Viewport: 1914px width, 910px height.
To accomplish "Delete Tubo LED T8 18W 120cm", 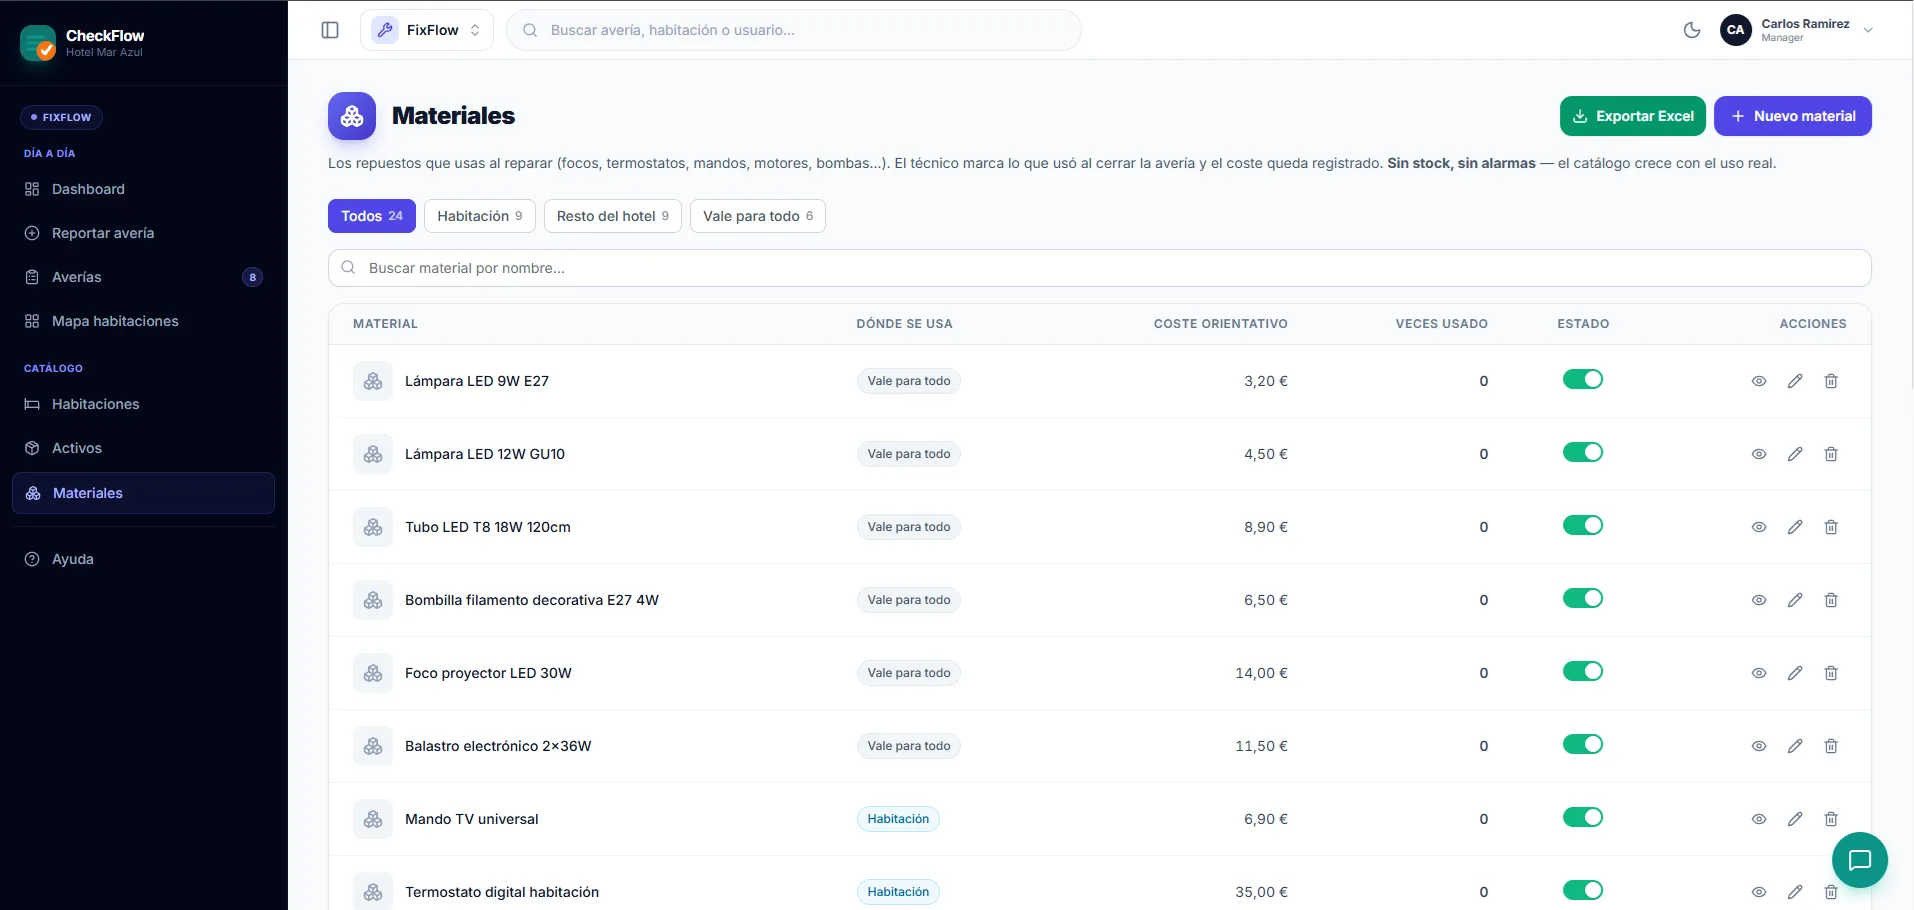I will (1831, 527).
